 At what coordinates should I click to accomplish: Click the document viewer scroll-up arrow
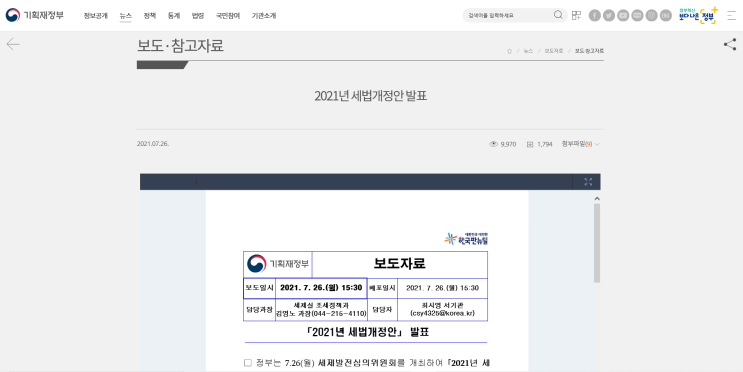597,199
